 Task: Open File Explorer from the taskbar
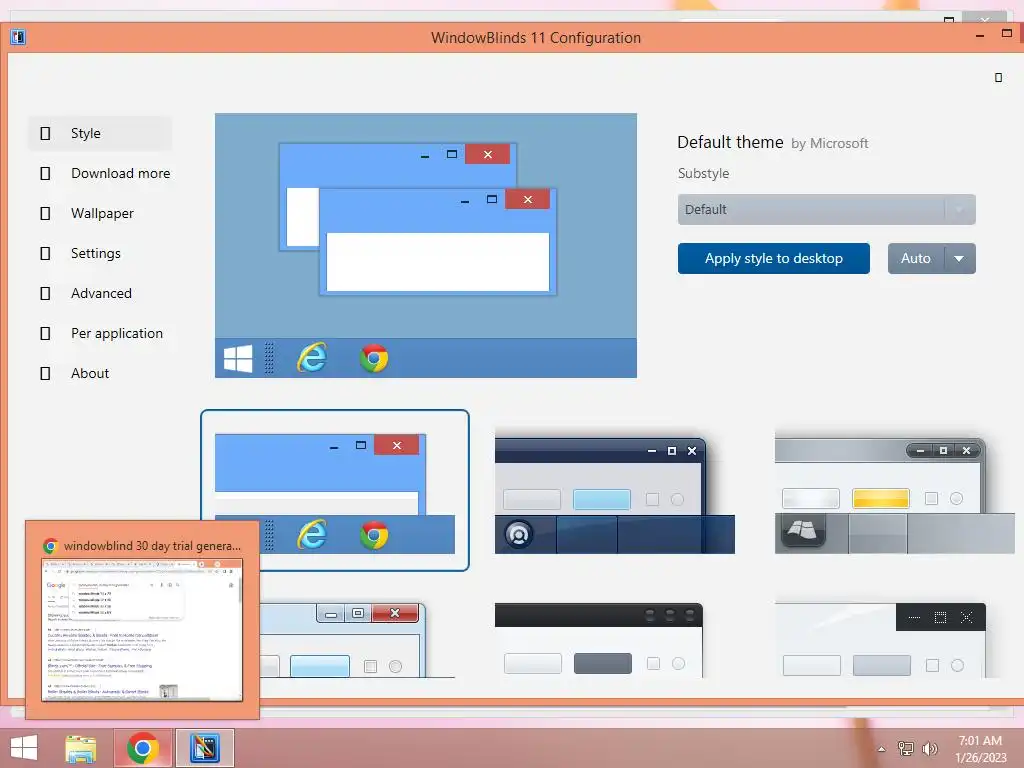(81, 748)
